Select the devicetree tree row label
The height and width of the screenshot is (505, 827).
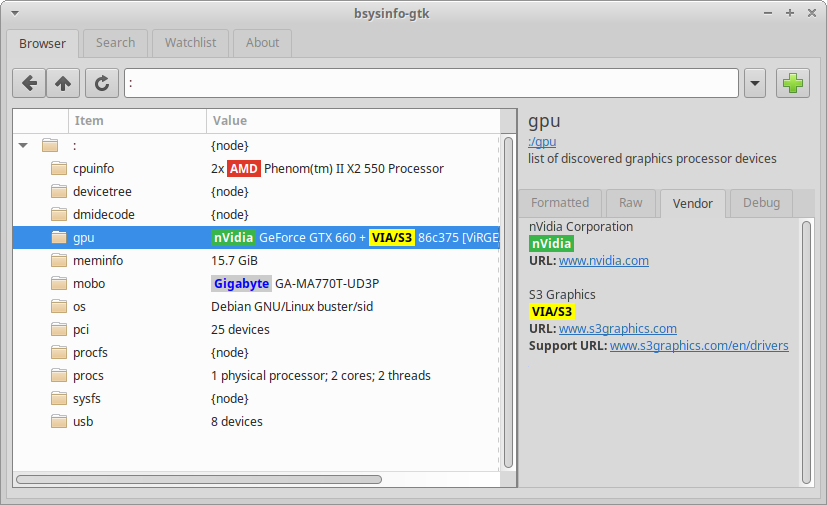pyautogui.click(x=102, y=192)
